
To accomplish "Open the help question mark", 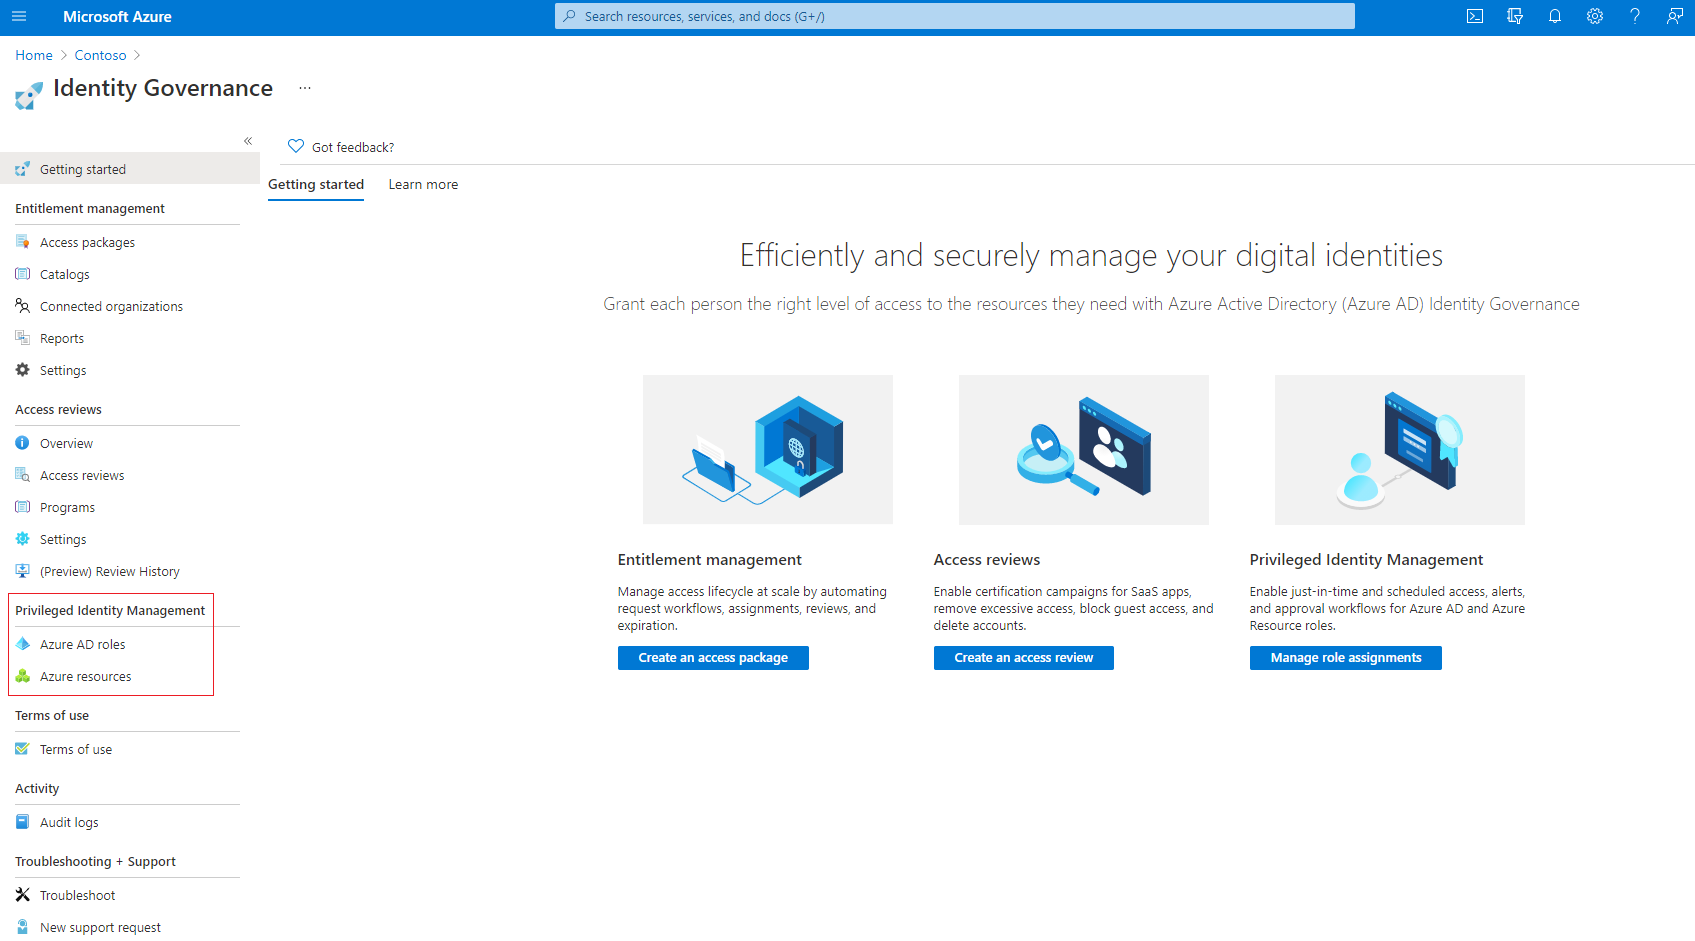I will (1635, 17).
